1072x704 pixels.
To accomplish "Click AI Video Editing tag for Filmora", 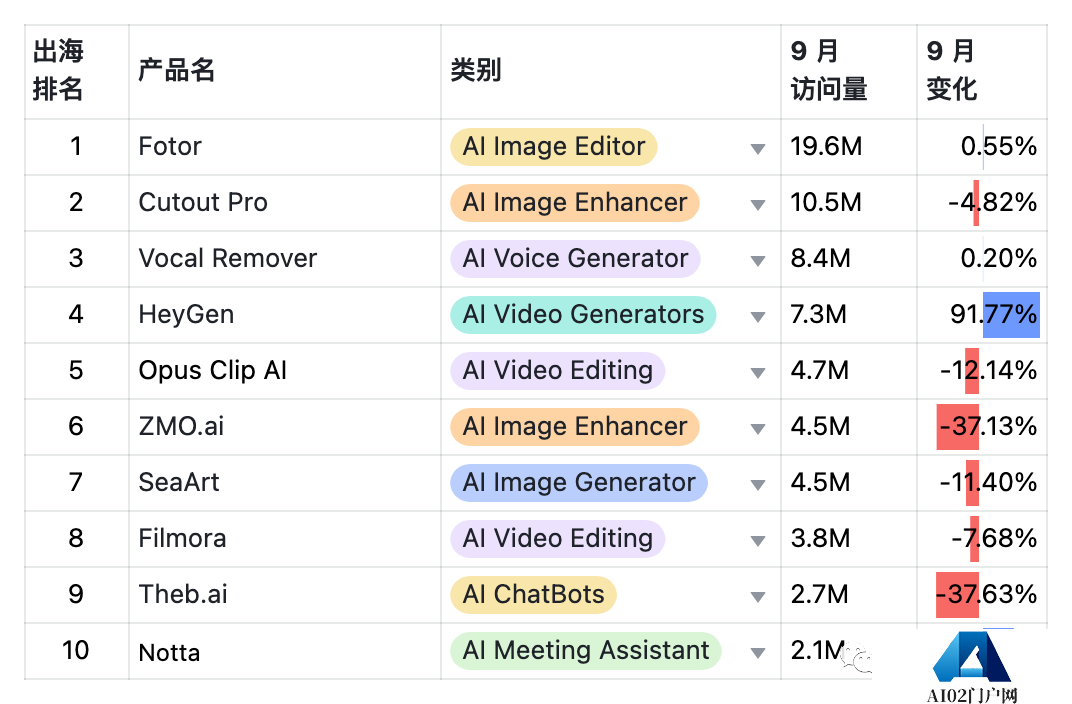I will [x=557, y=539].
